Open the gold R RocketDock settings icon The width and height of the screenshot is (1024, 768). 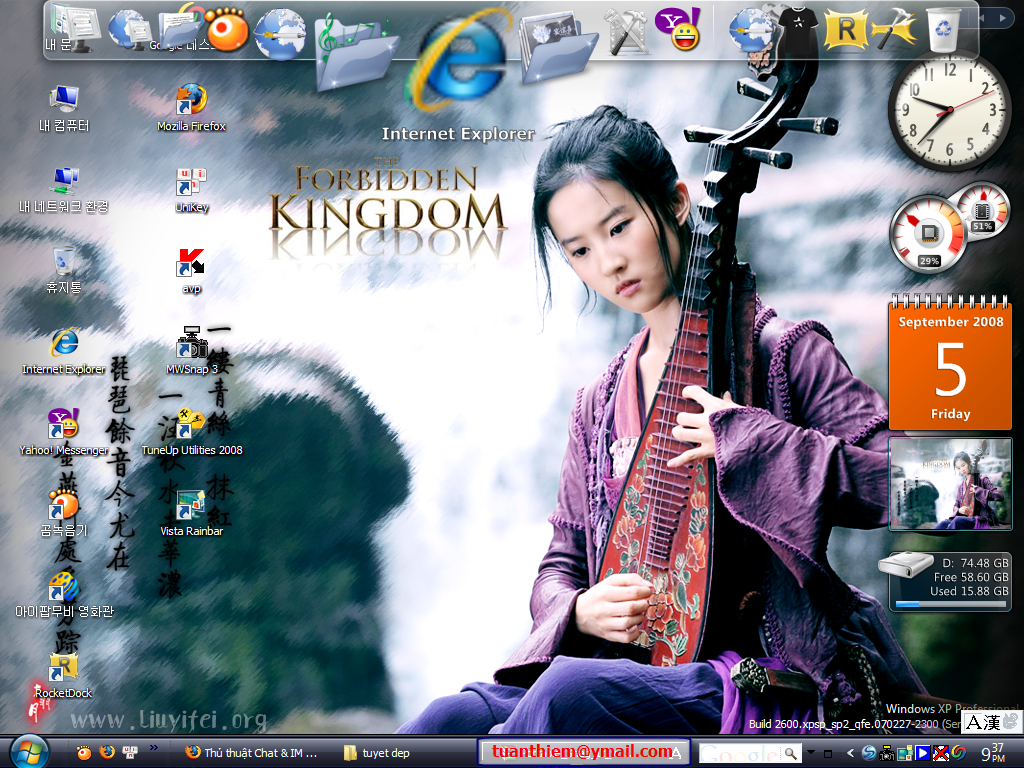pos(846,29)
